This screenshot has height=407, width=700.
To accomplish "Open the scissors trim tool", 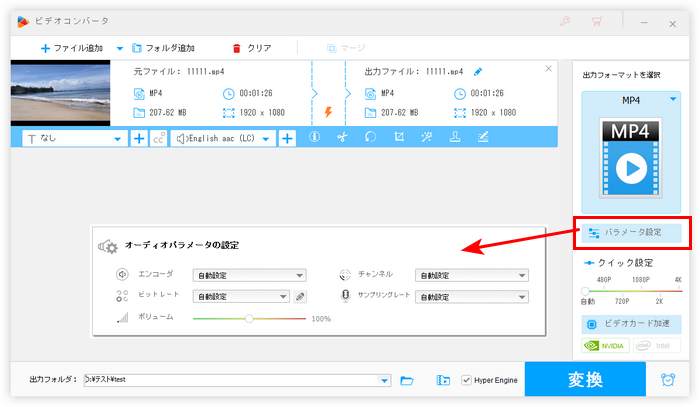I will (x=342, y=137).
